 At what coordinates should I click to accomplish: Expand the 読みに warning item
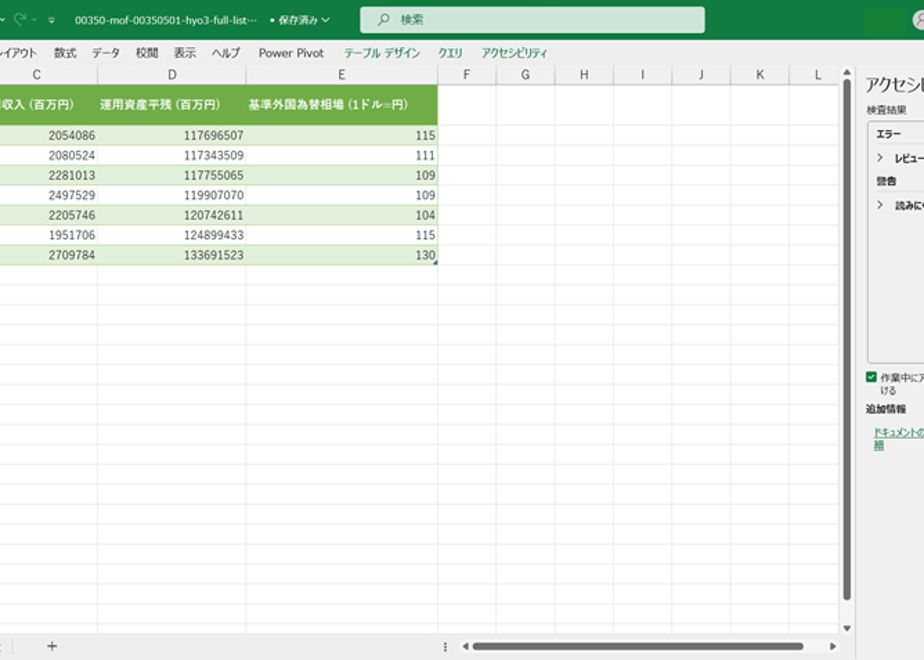(880, 205)
